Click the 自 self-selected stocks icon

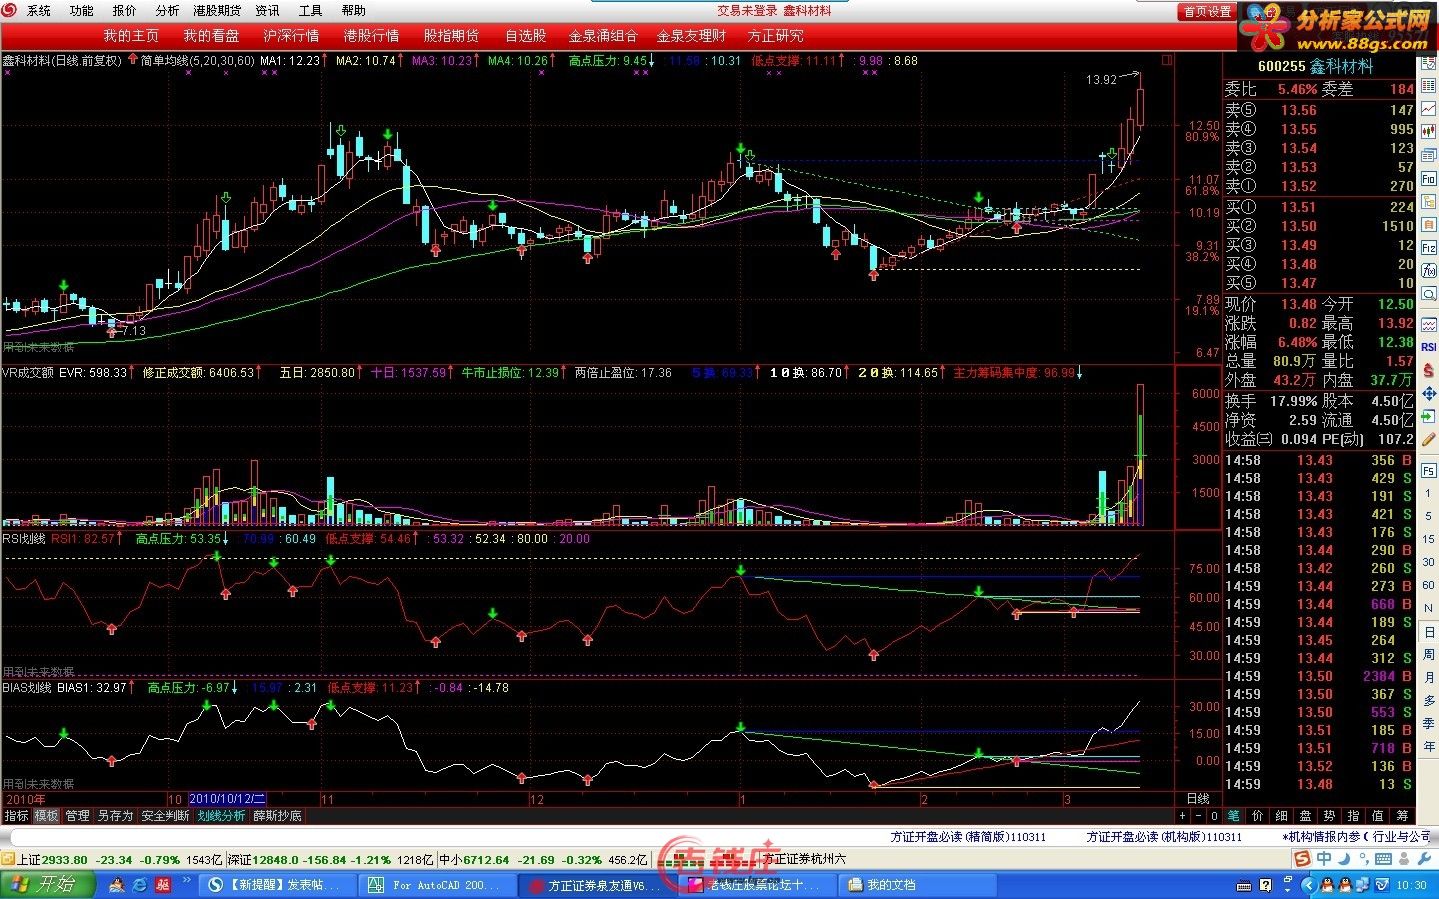pos(1428,225)
